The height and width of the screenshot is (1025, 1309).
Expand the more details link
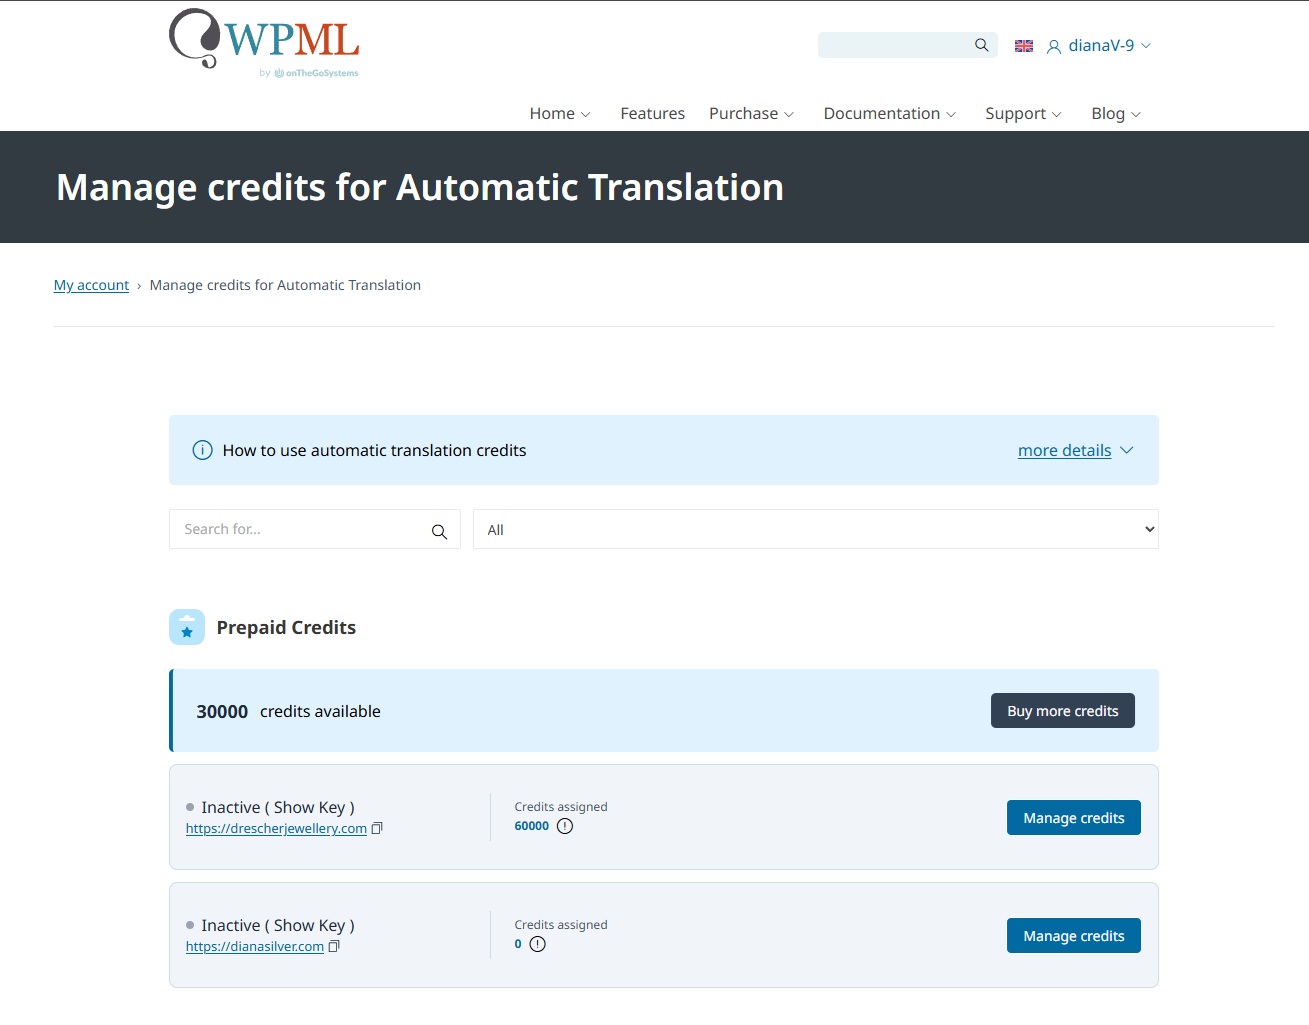[1075, 450]
